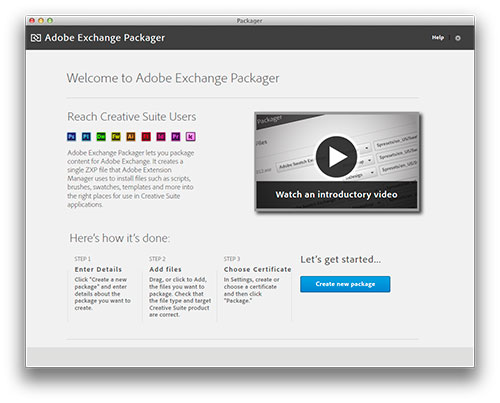Click the magenta InDesign Id icon
Image resolution: width=500 pixels, height=403 pixels.
161,137
